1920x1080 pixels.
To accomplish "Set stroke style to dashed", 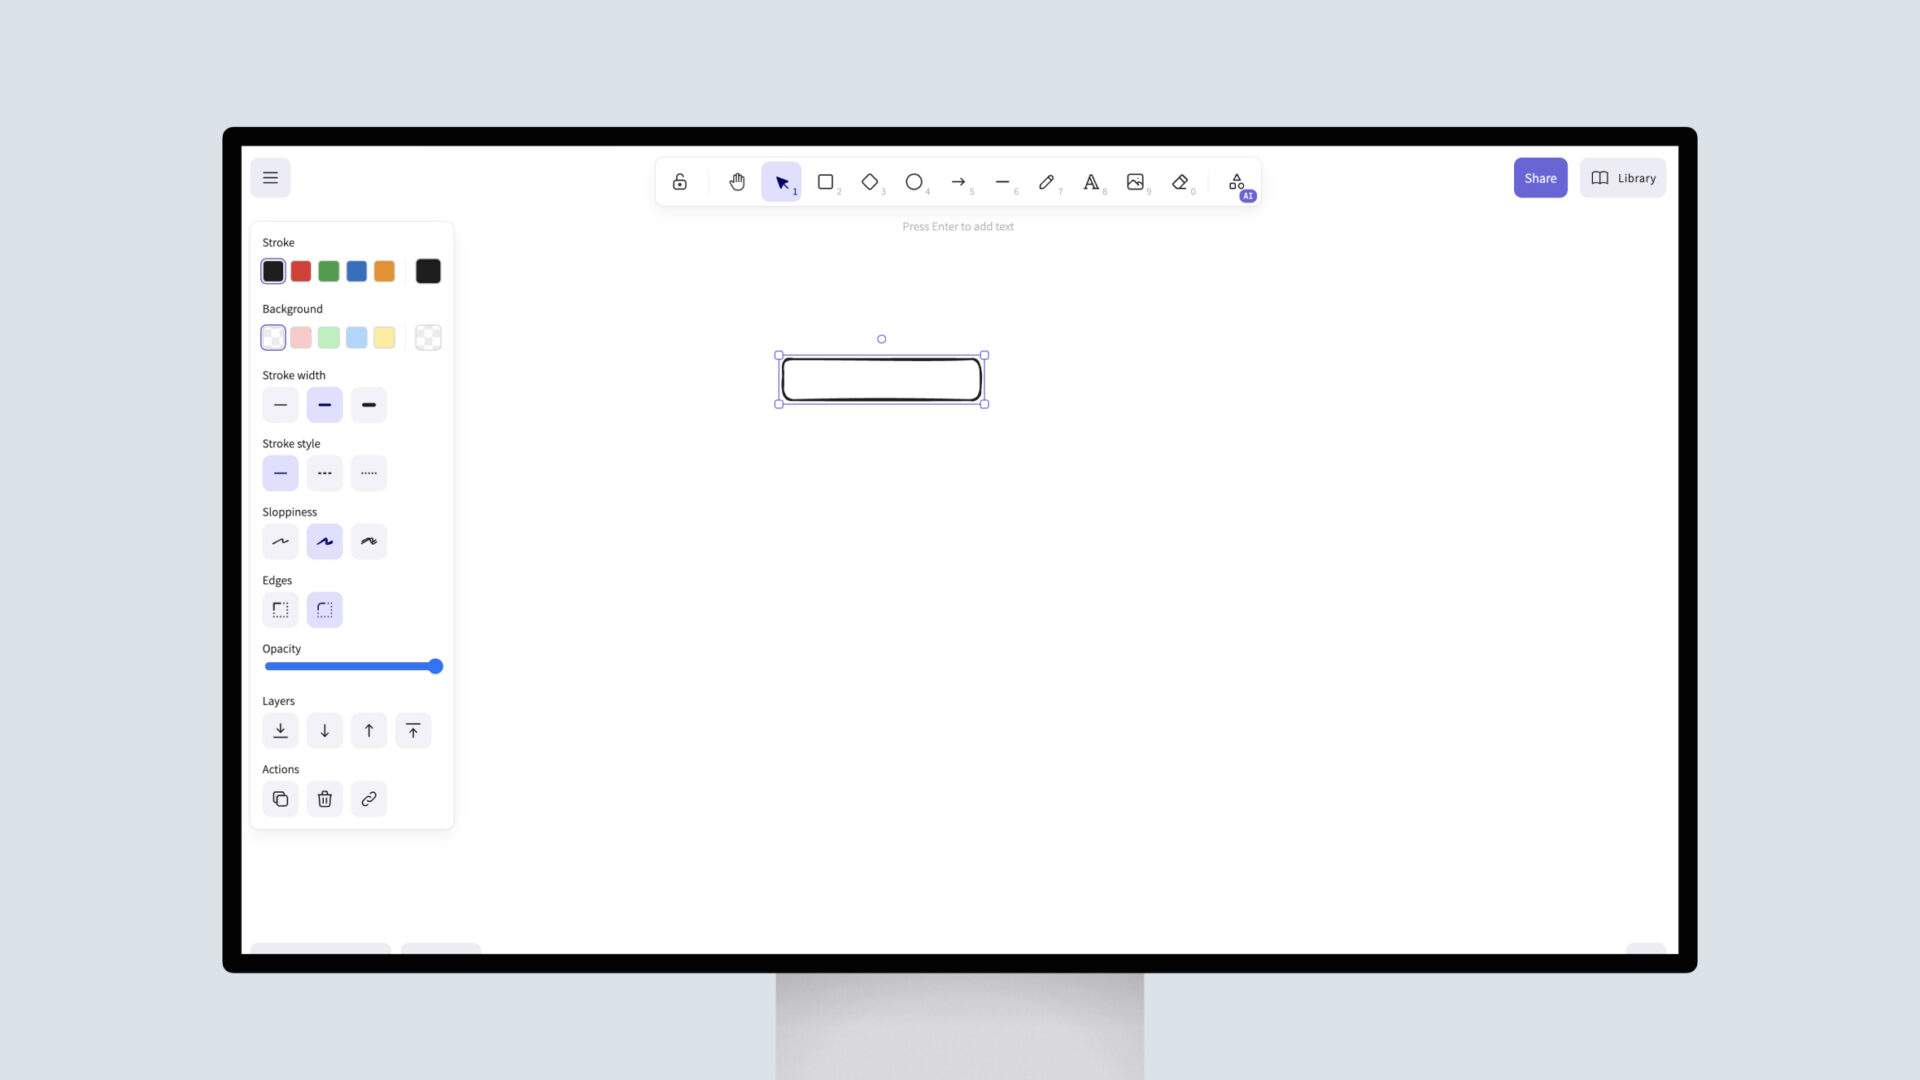I will [x=325, y=473].
